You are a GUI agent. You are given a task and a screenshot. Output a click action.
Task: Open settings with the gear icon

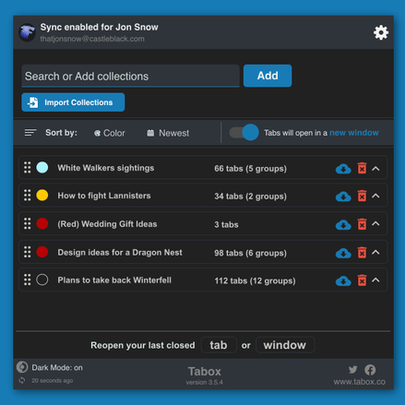[381, 33]
